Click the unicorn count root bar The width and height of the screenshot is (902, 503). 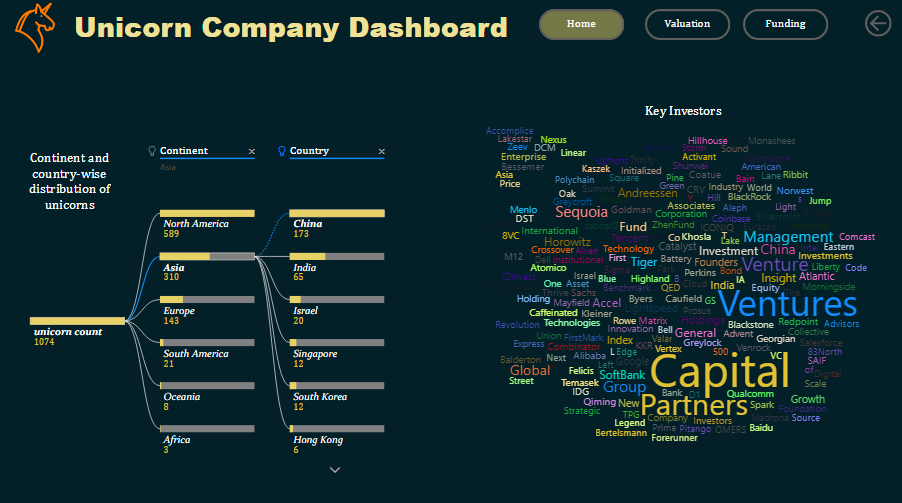point(77,321)
